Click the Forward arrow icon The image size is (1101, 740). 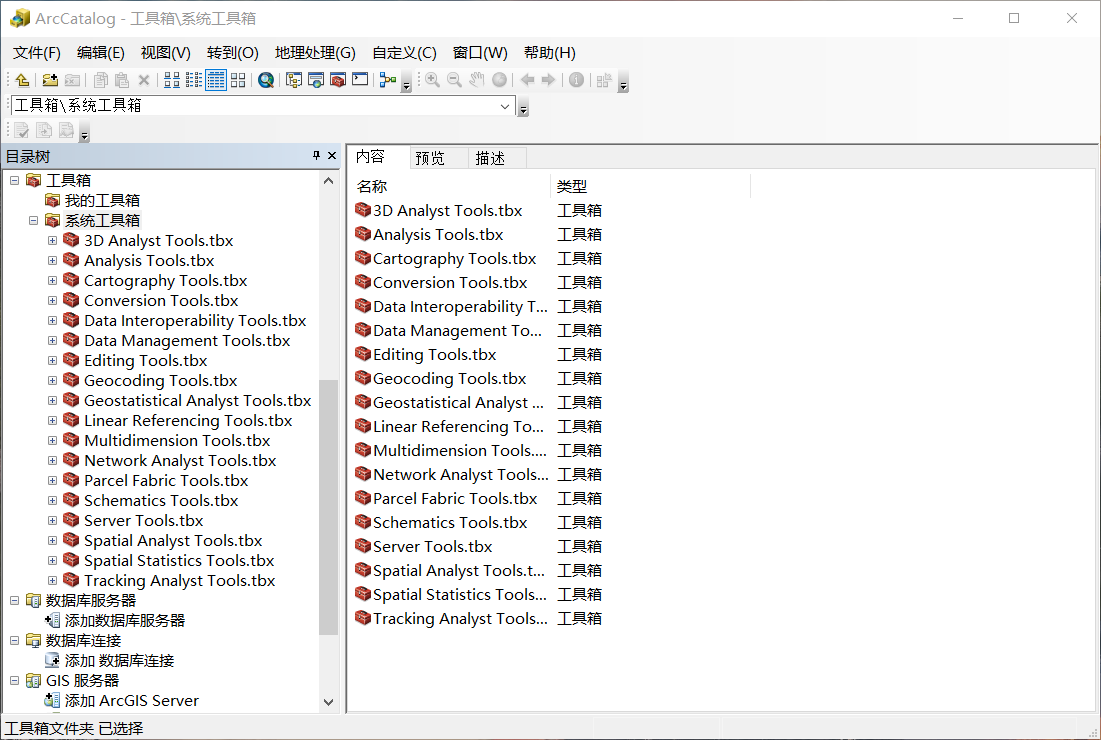[548, 80]
